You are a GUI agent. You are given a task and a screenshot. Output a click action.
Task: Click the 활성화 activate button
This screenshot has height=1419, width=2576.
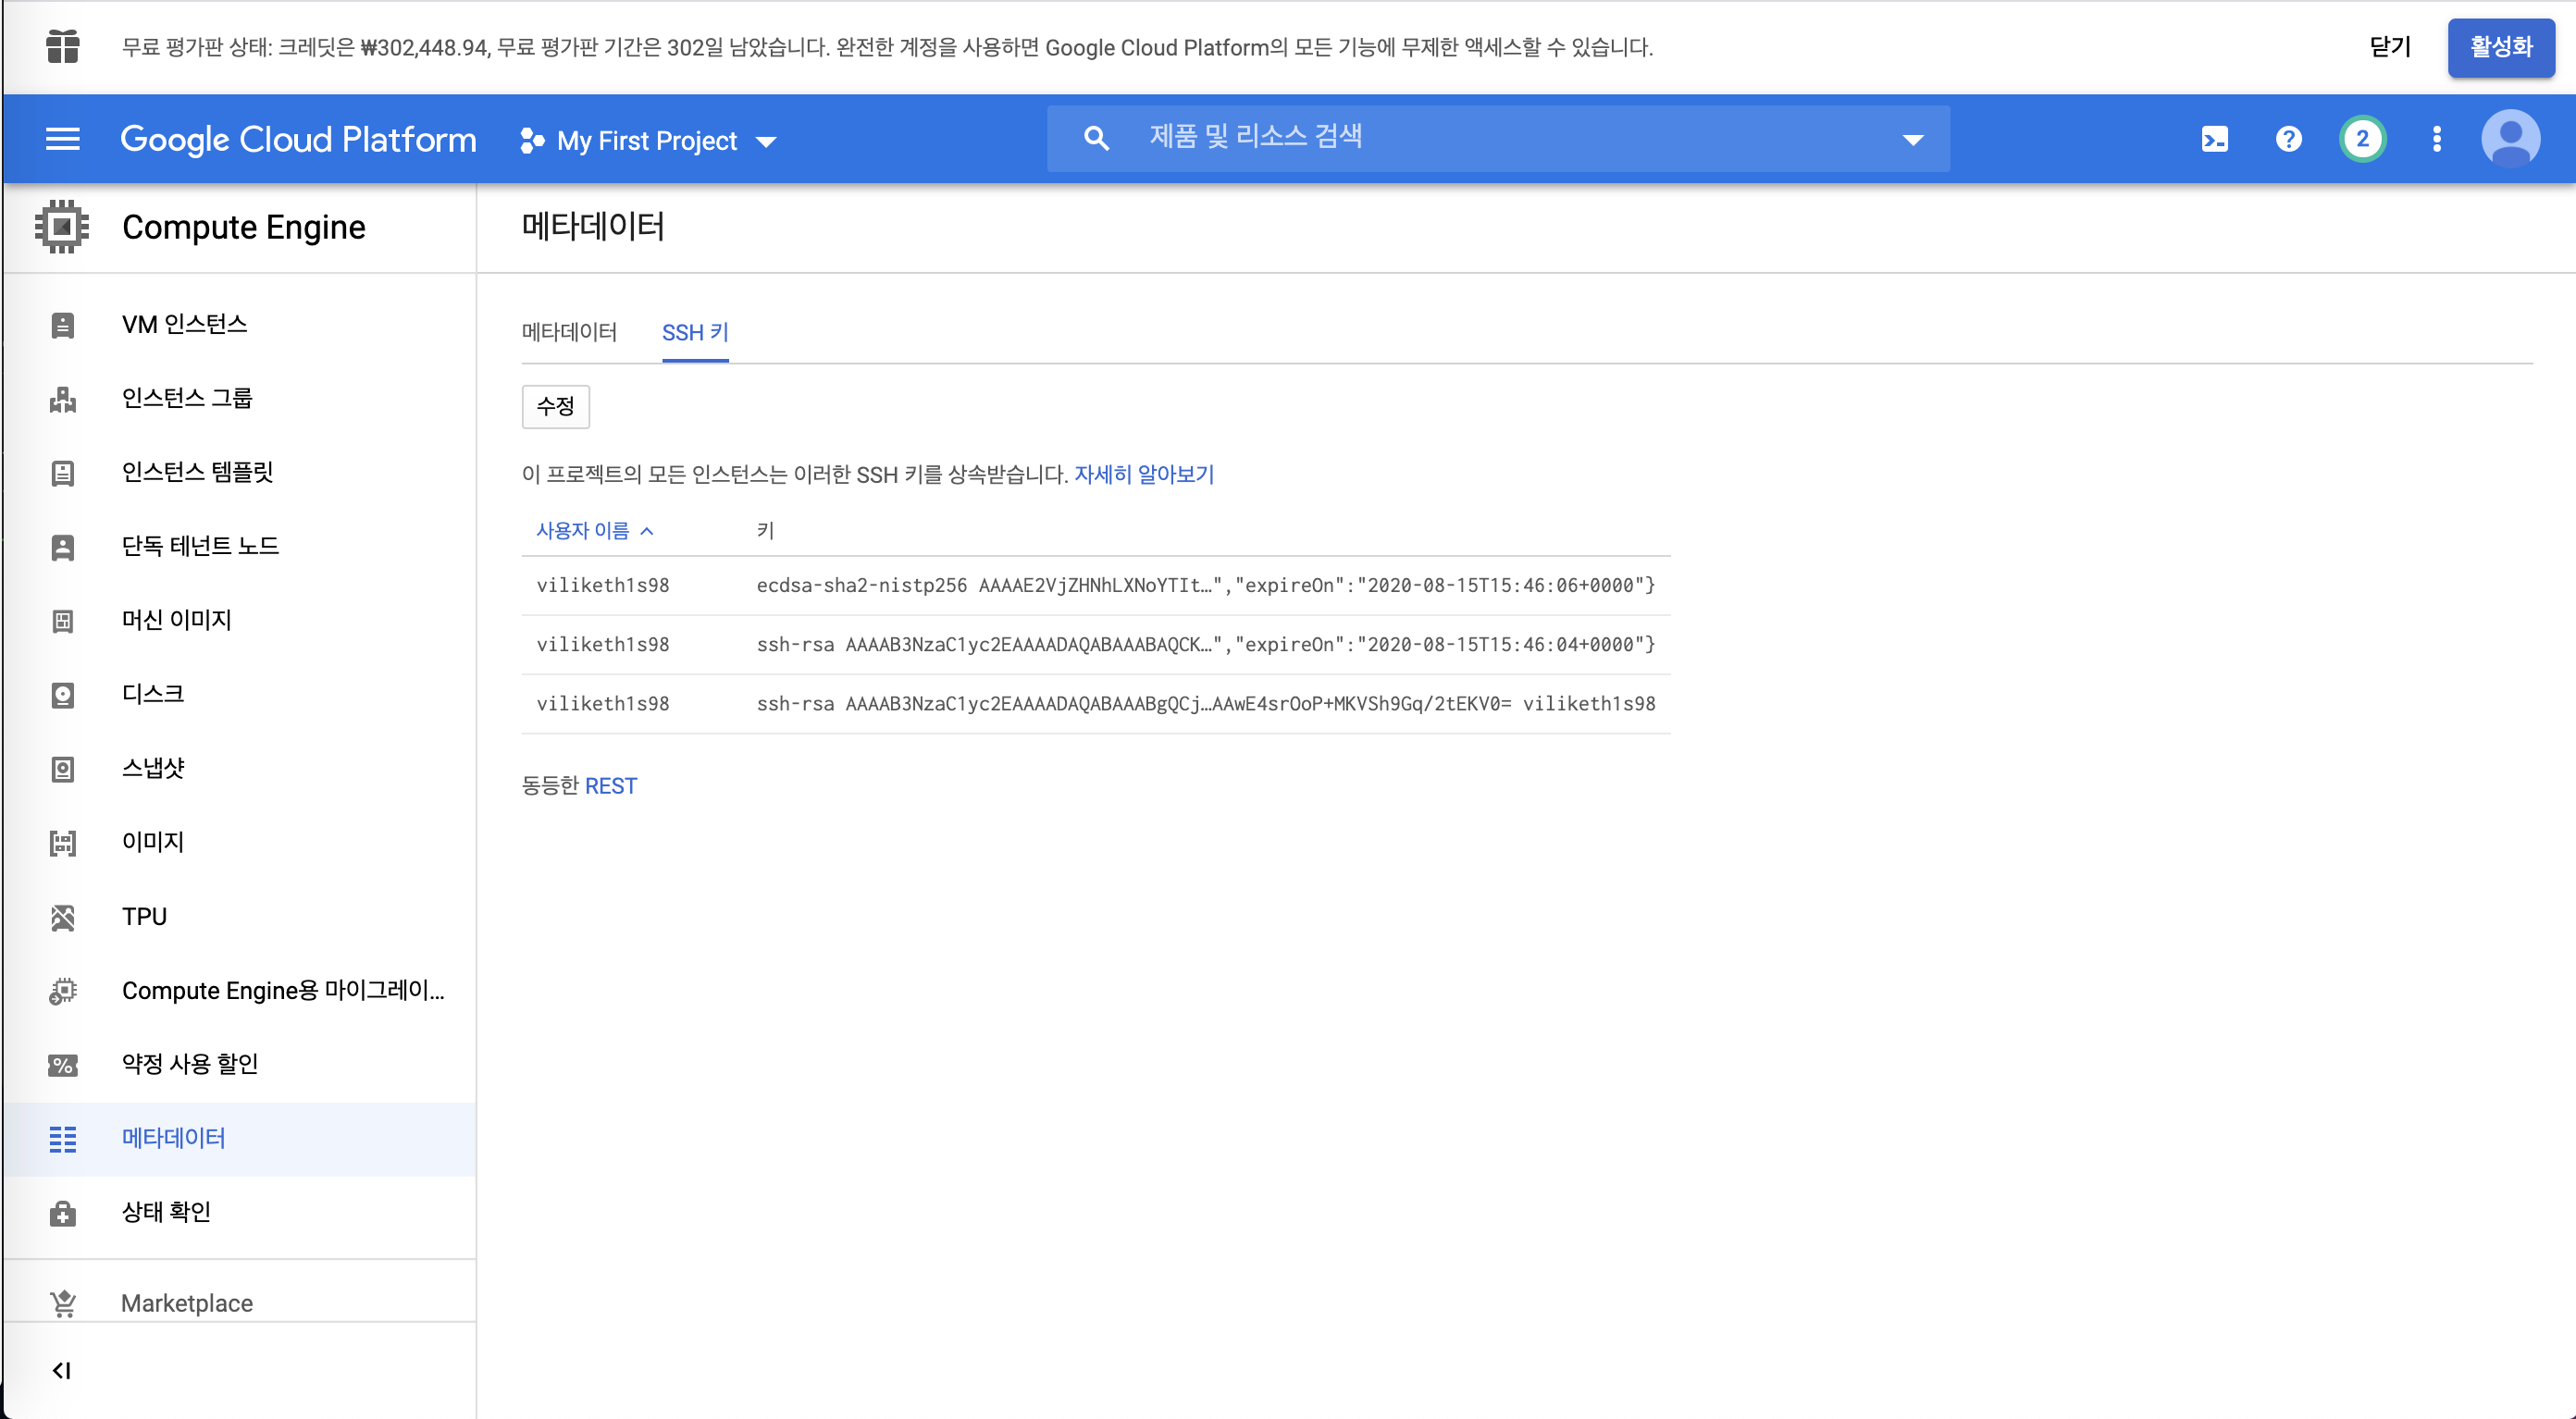pos(2501,46)
